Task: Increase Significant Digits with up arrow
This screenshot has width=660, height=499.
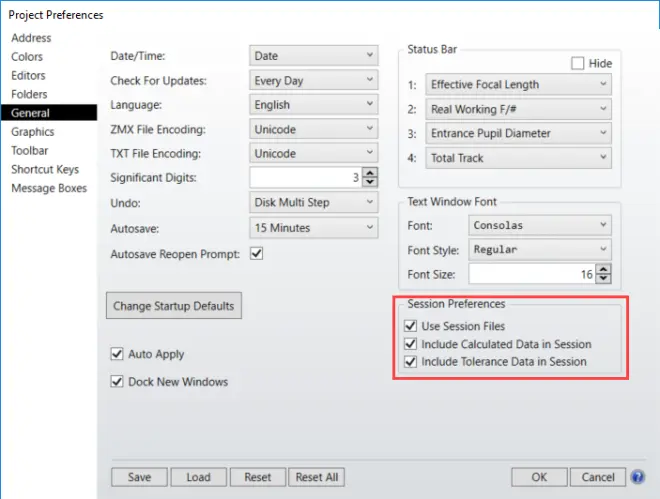Action: click(370, 173)
